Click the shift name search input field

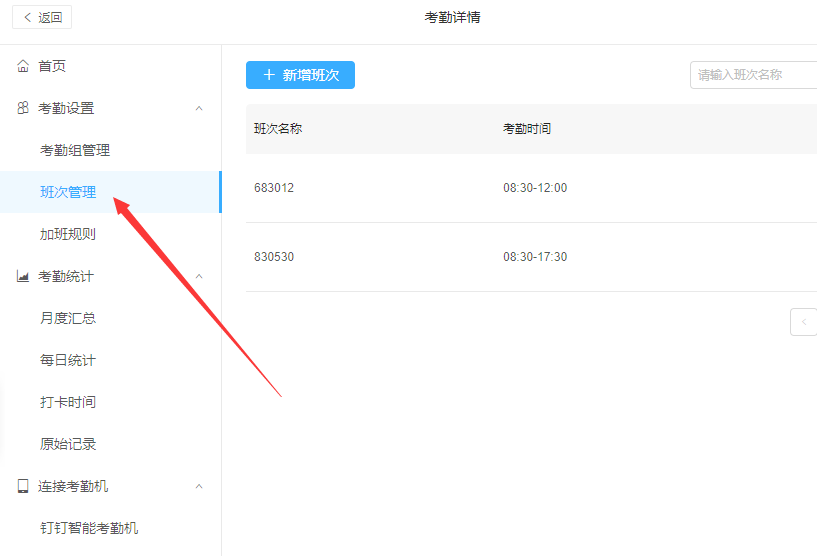tap(754, 75)
